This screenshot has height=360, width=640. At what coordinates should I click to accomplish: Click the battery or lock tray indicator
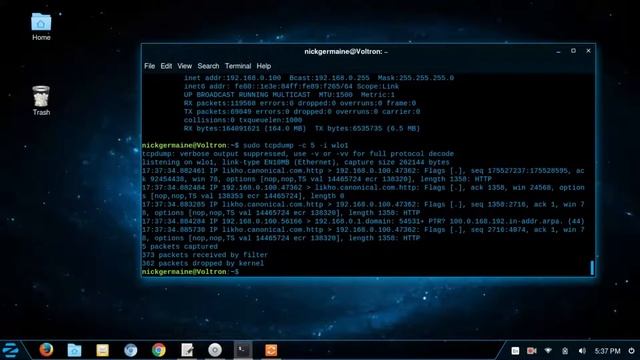click(x=565, y=351)
